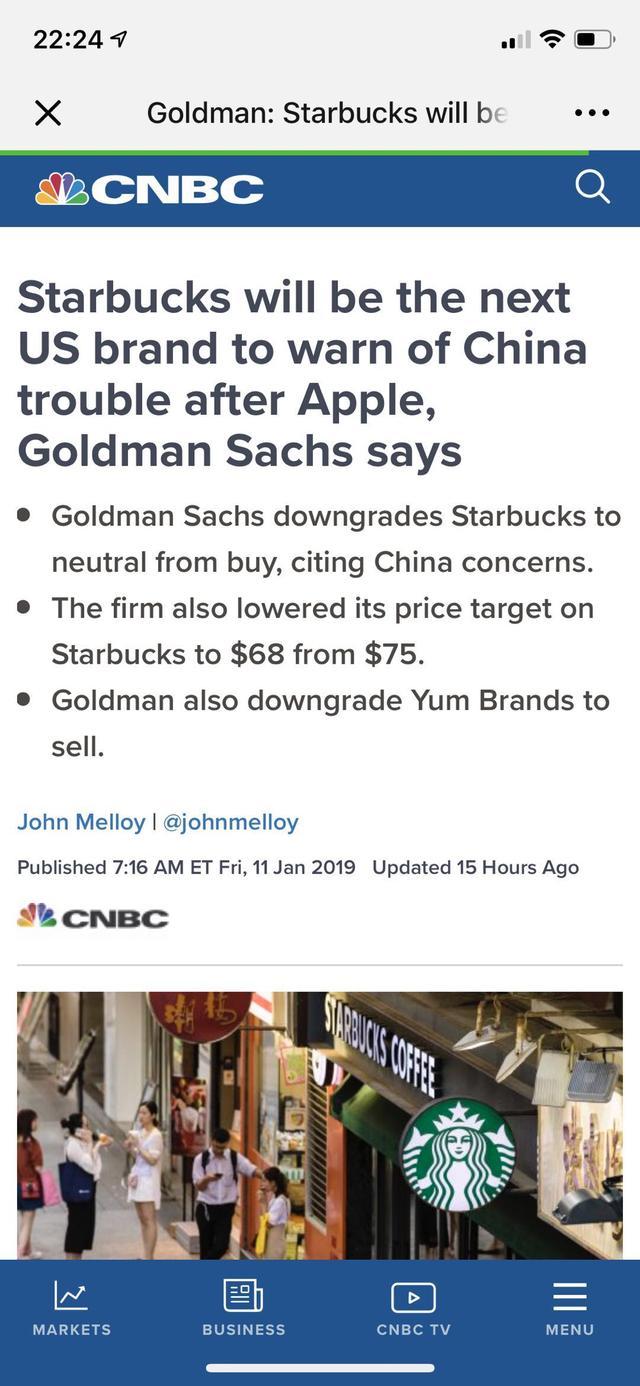Screen dimensions: 640x1386
Task: Tap the Starbucks storefront article photo
Action: (x=320, y=1124)
